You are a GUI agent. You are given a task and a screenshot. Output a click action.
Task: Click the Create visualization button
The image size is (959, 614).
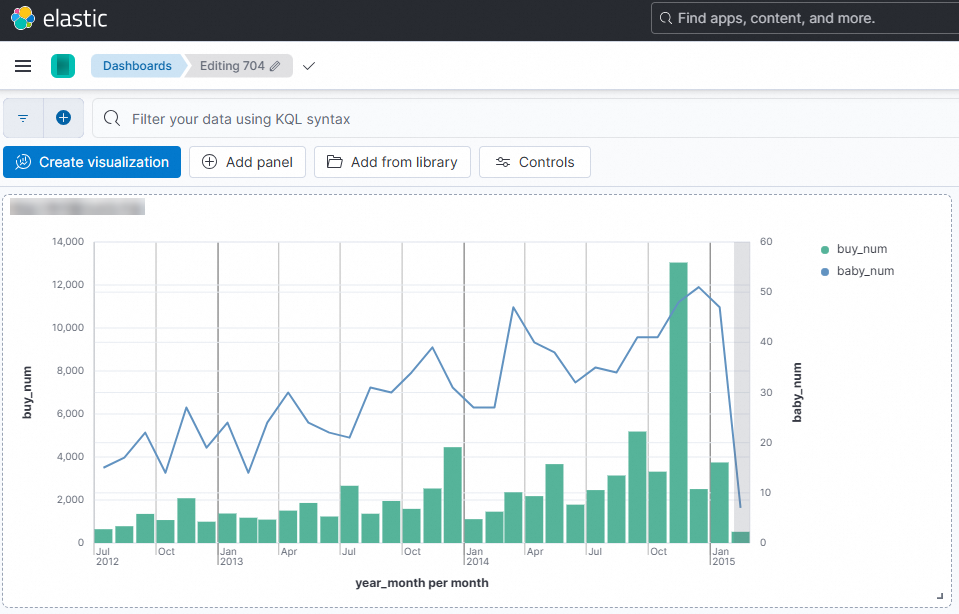pos(92,162)
